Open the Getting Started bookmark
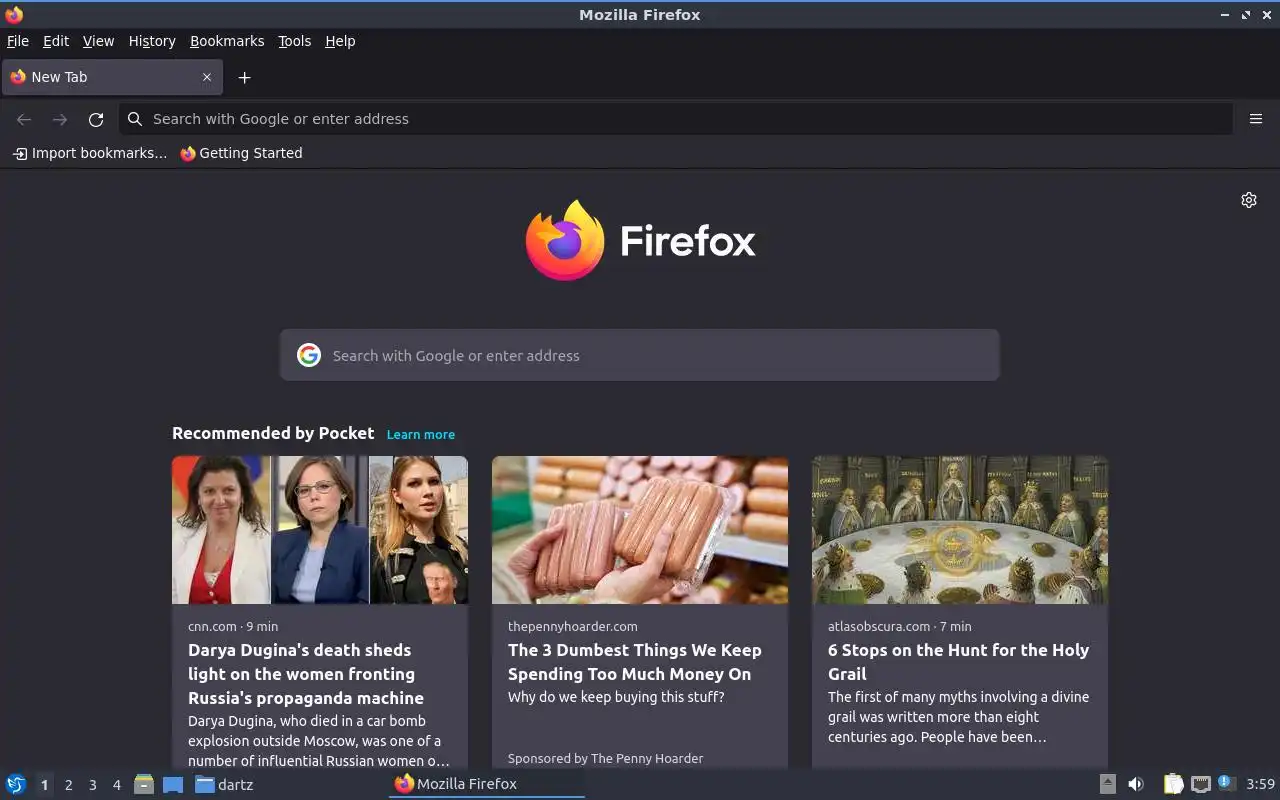 tap(241, 153)
